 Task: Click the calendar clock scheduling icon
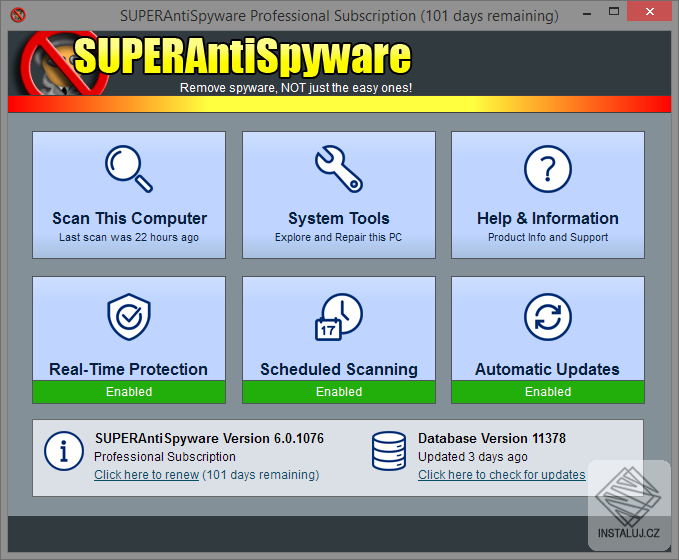click(x=339, y=317)
